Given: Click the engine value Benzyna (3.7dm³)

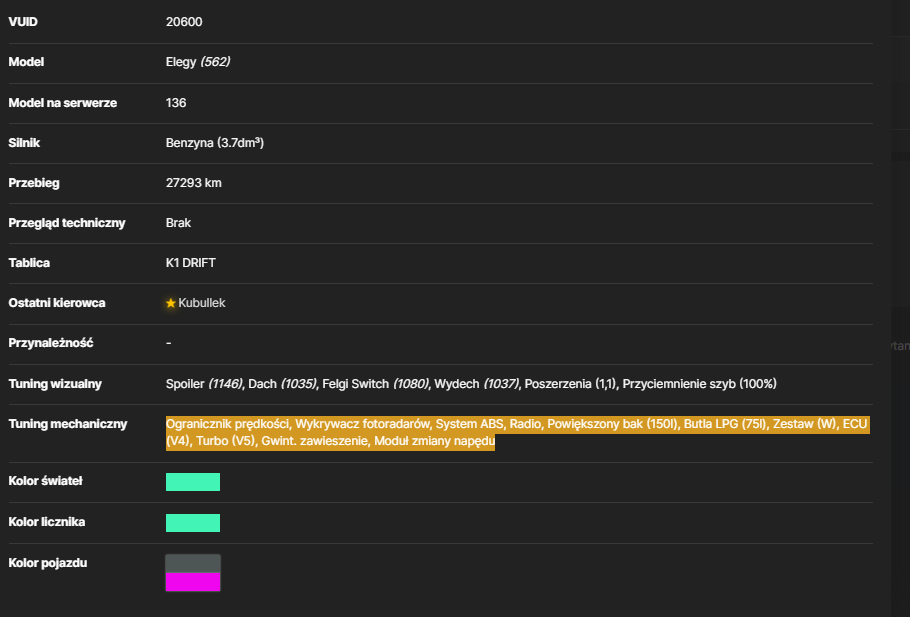Looking at the screenshot, I should tap(215, 143).
